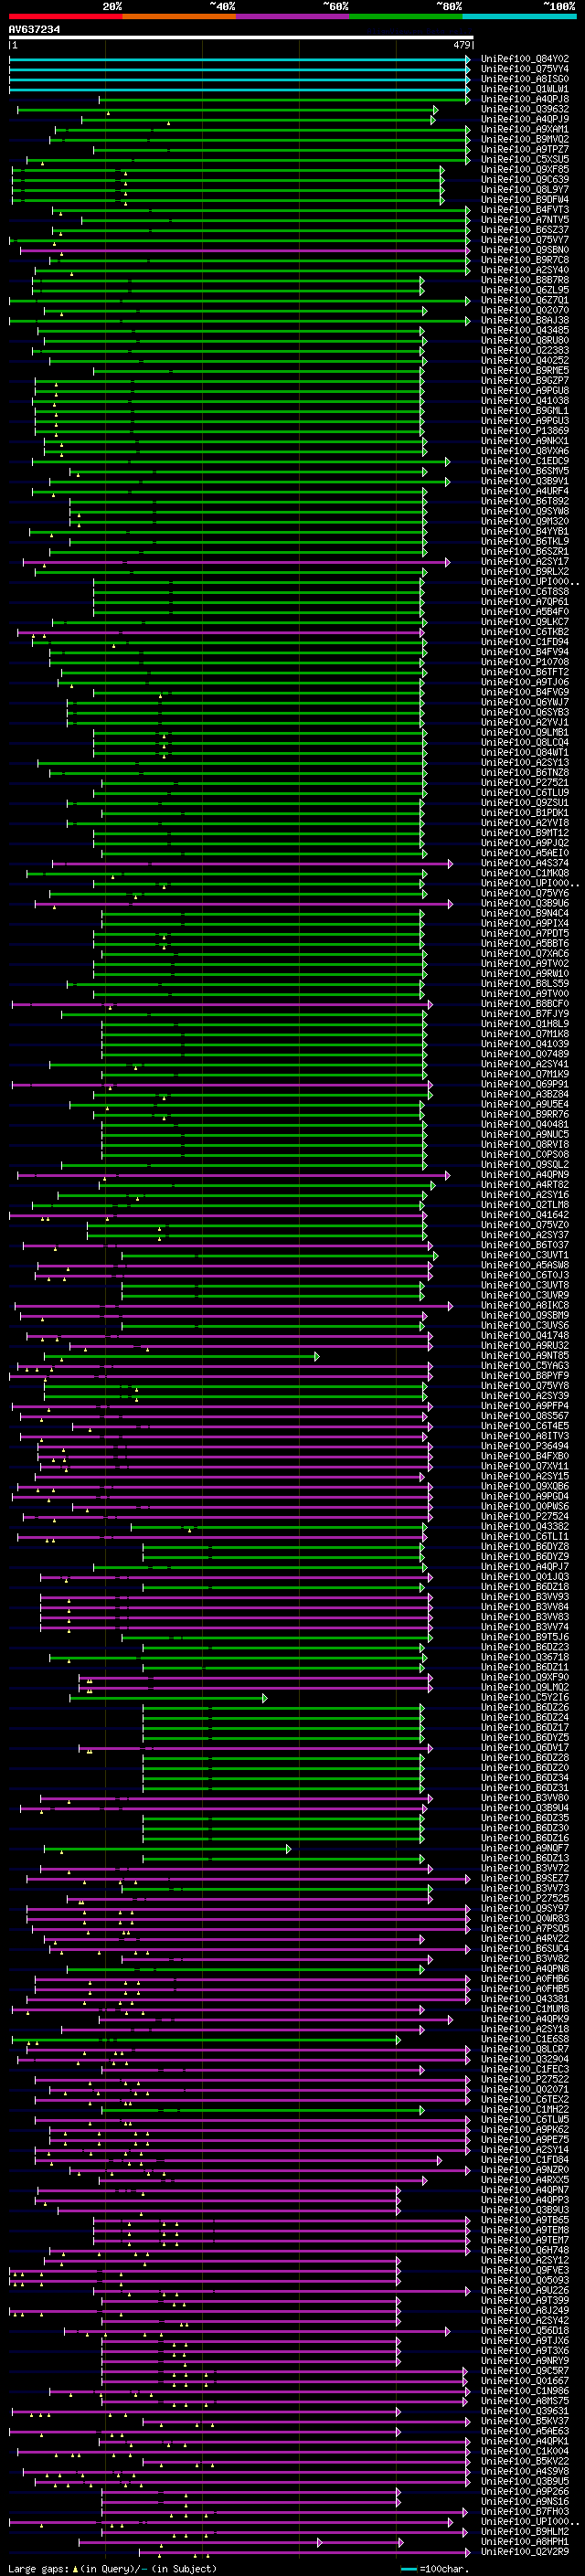Click the orange ~40% identity legend segment
585x2576 pixels.
(178, 17)
